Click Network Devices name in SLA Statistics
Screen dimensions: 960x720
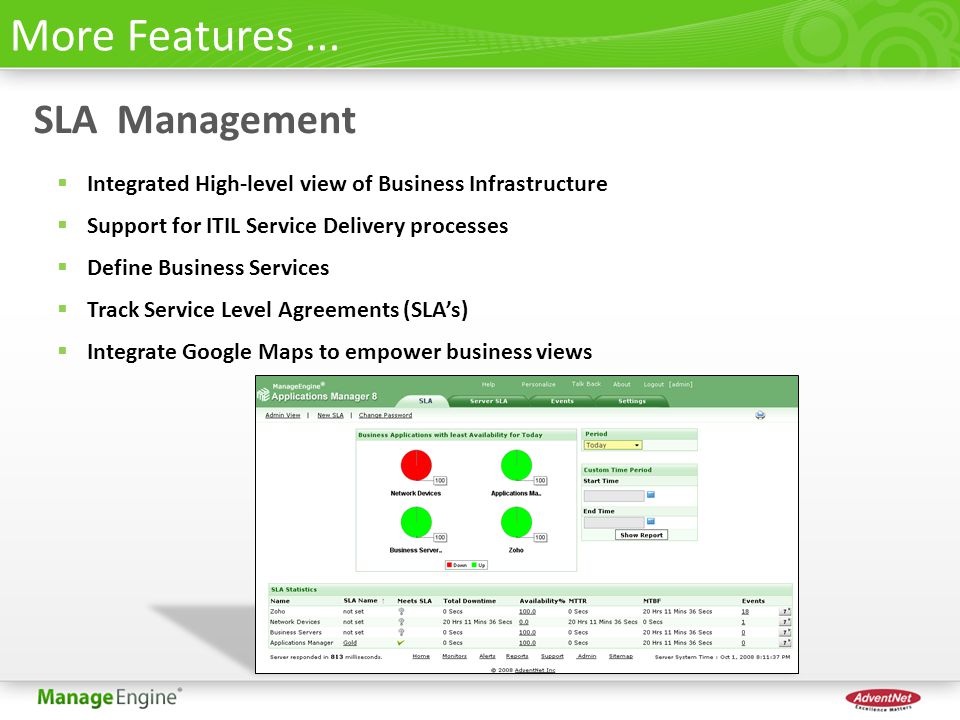[294, 622]
